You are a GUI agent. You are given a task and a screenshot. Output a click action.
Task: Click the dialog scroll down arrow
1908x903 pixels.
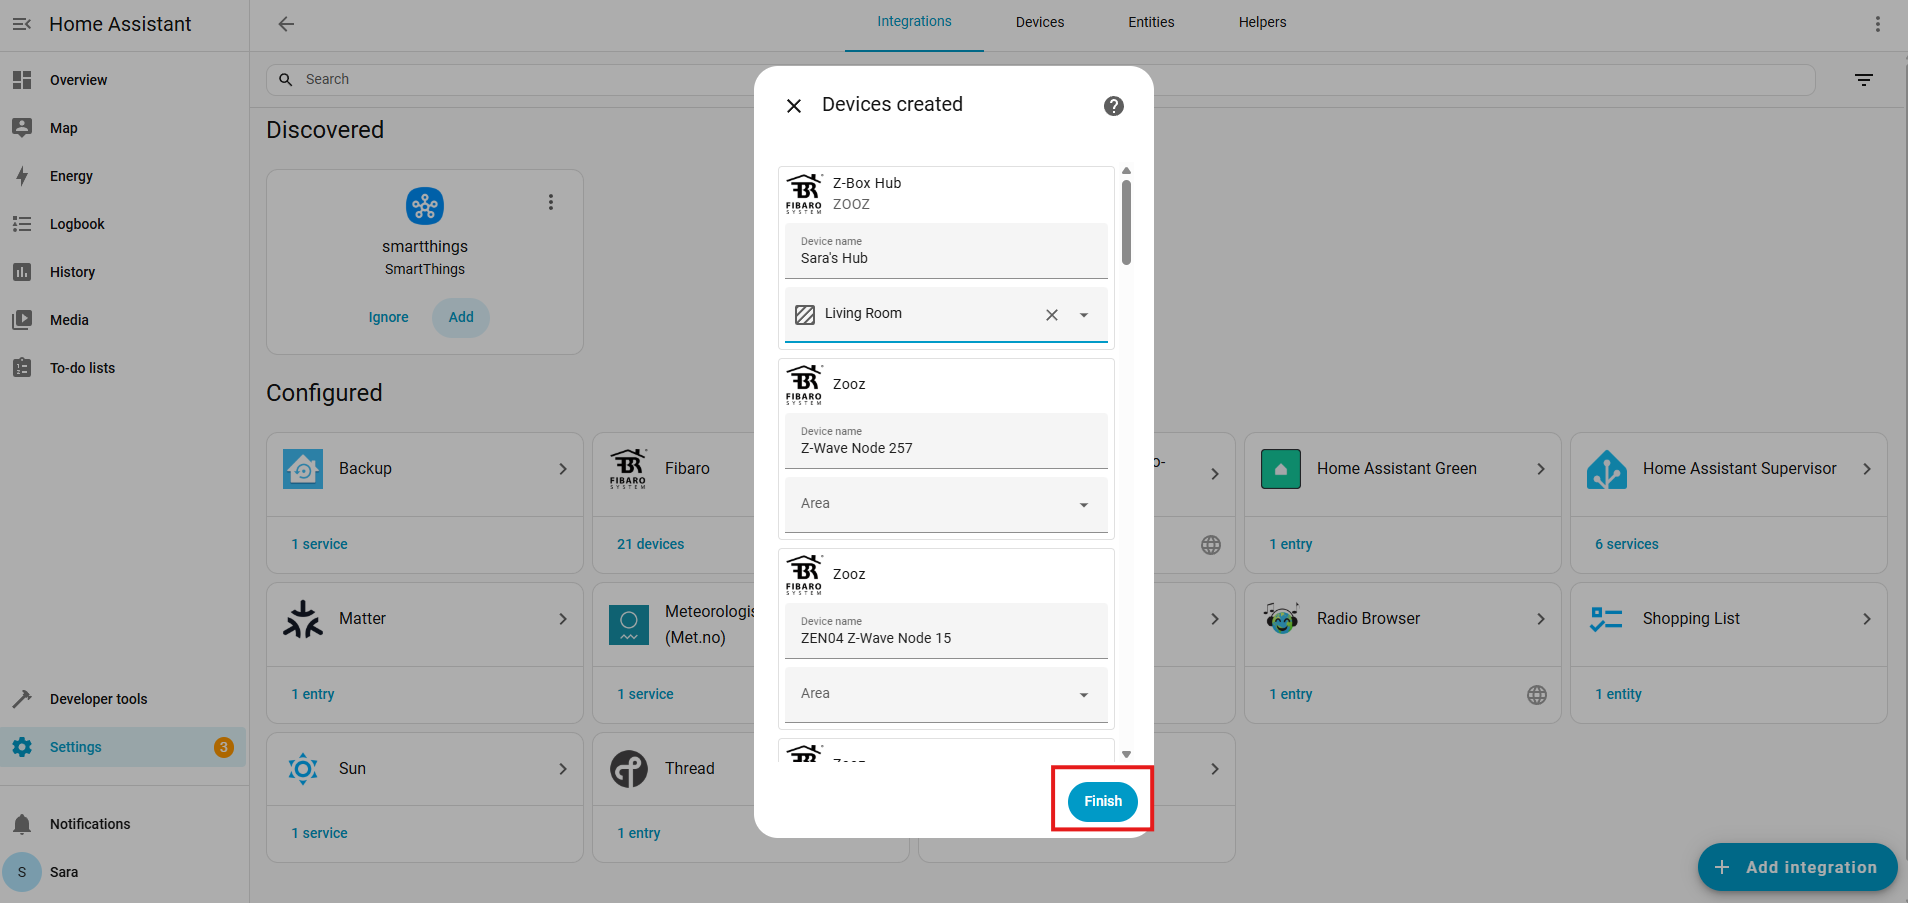pyautogui.click(x=1127, y=755)
